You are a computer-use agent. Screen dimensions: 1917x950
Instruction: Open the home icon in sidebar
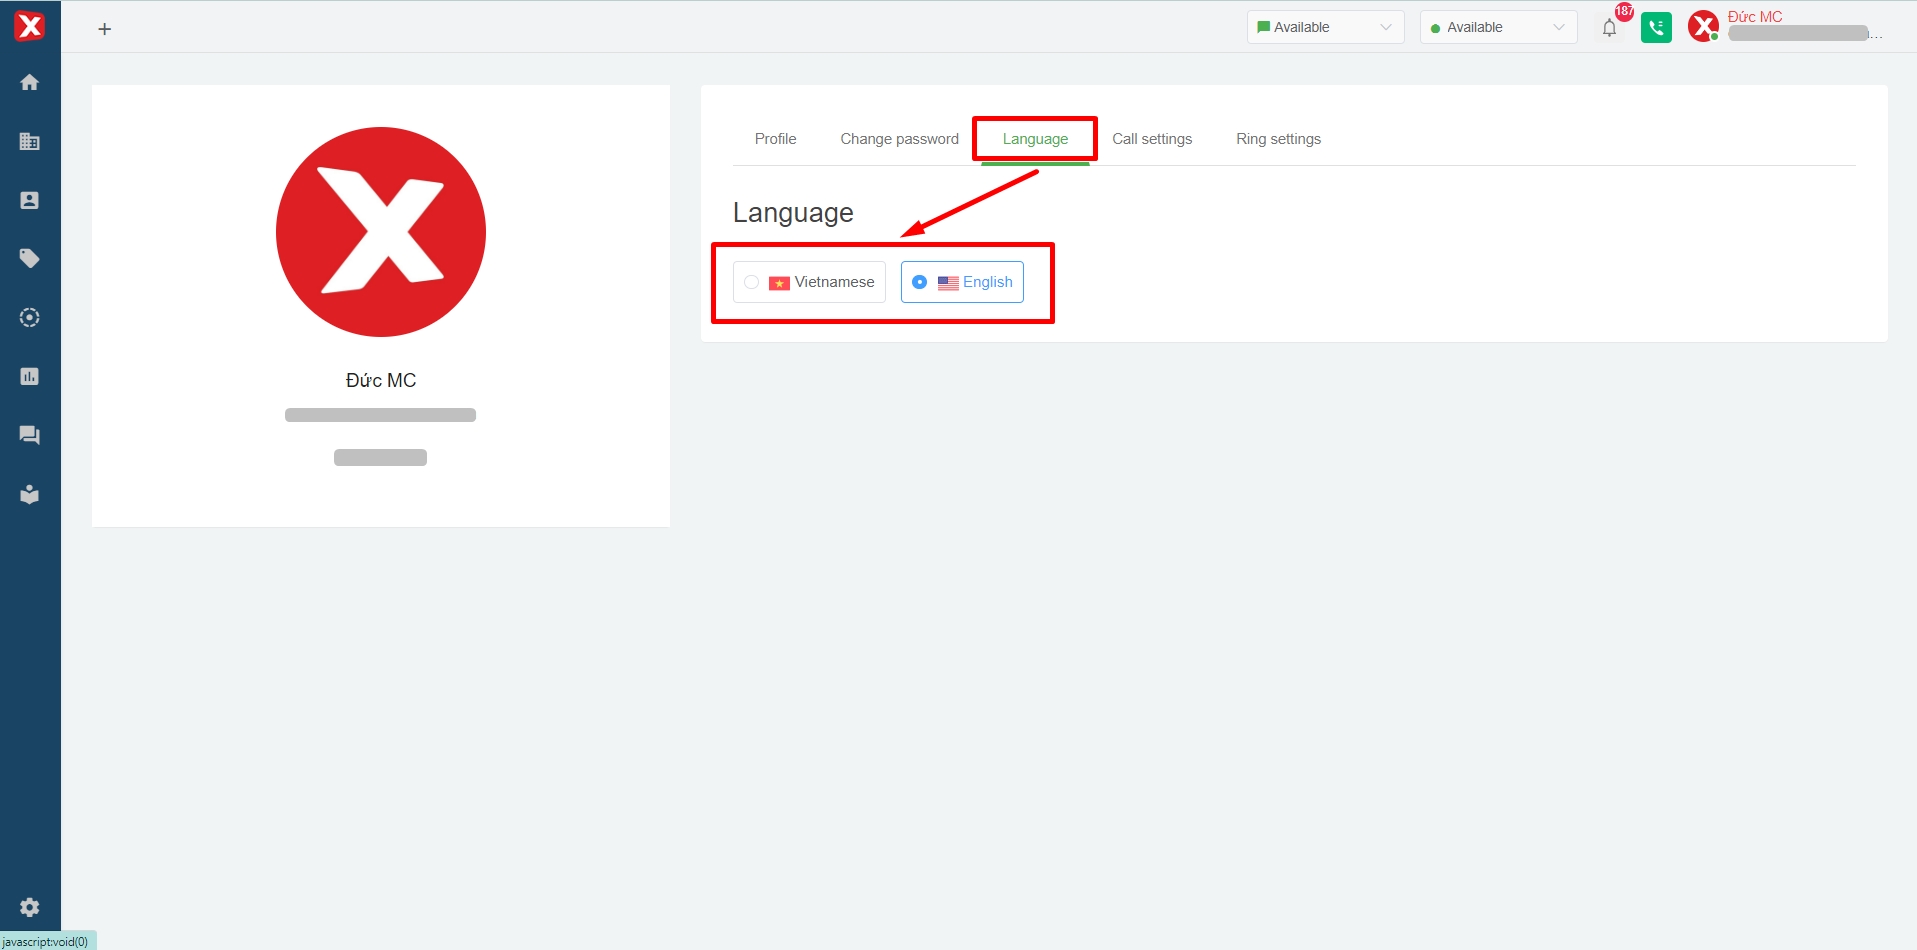pos(30,83)
